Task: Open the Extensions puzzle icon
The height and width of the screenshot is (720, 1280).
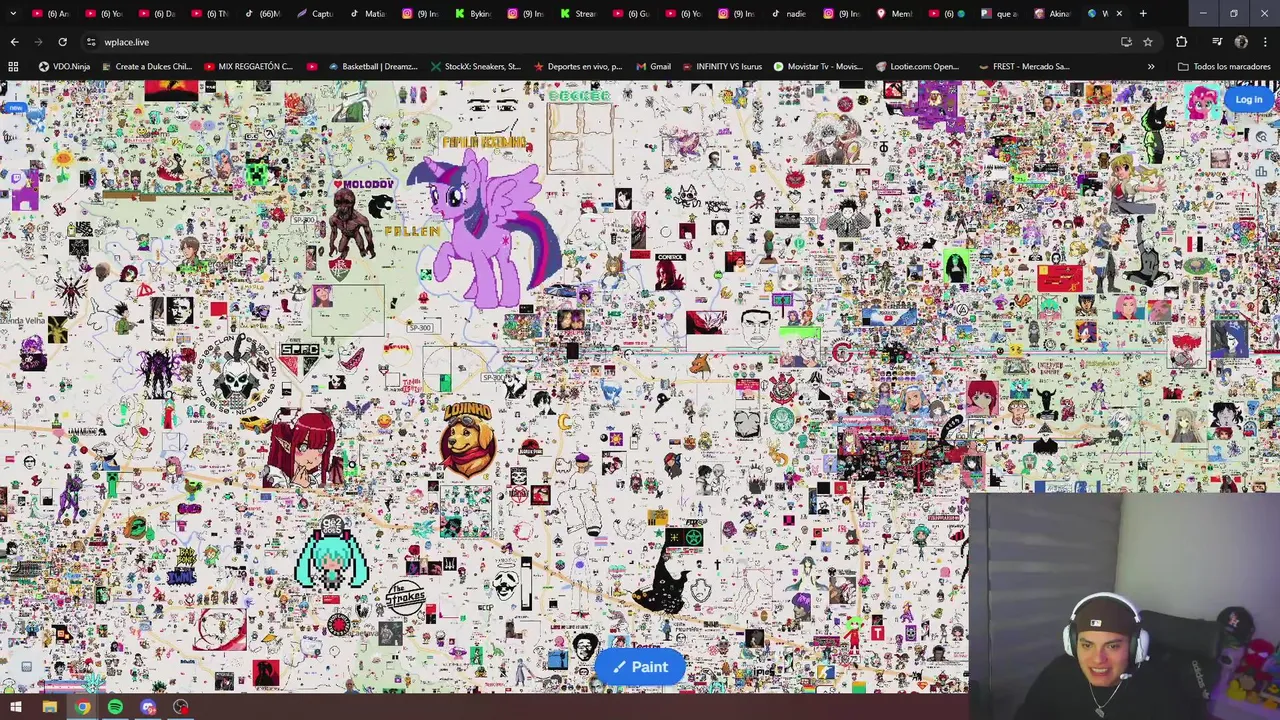Action: (1181, 42)
